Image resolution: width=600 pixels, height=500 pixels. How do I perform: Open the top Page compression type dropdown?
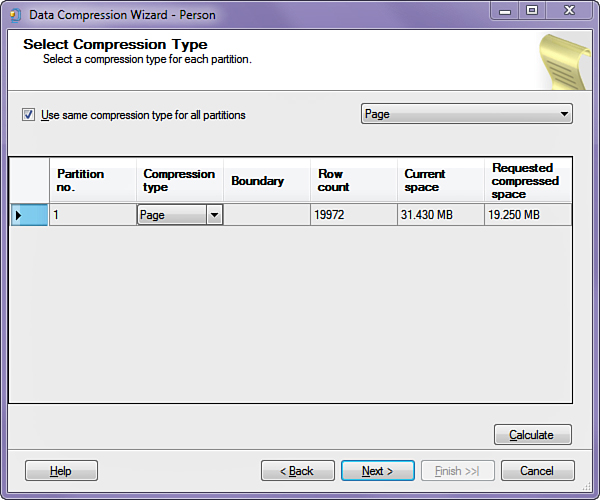(466, 114)
